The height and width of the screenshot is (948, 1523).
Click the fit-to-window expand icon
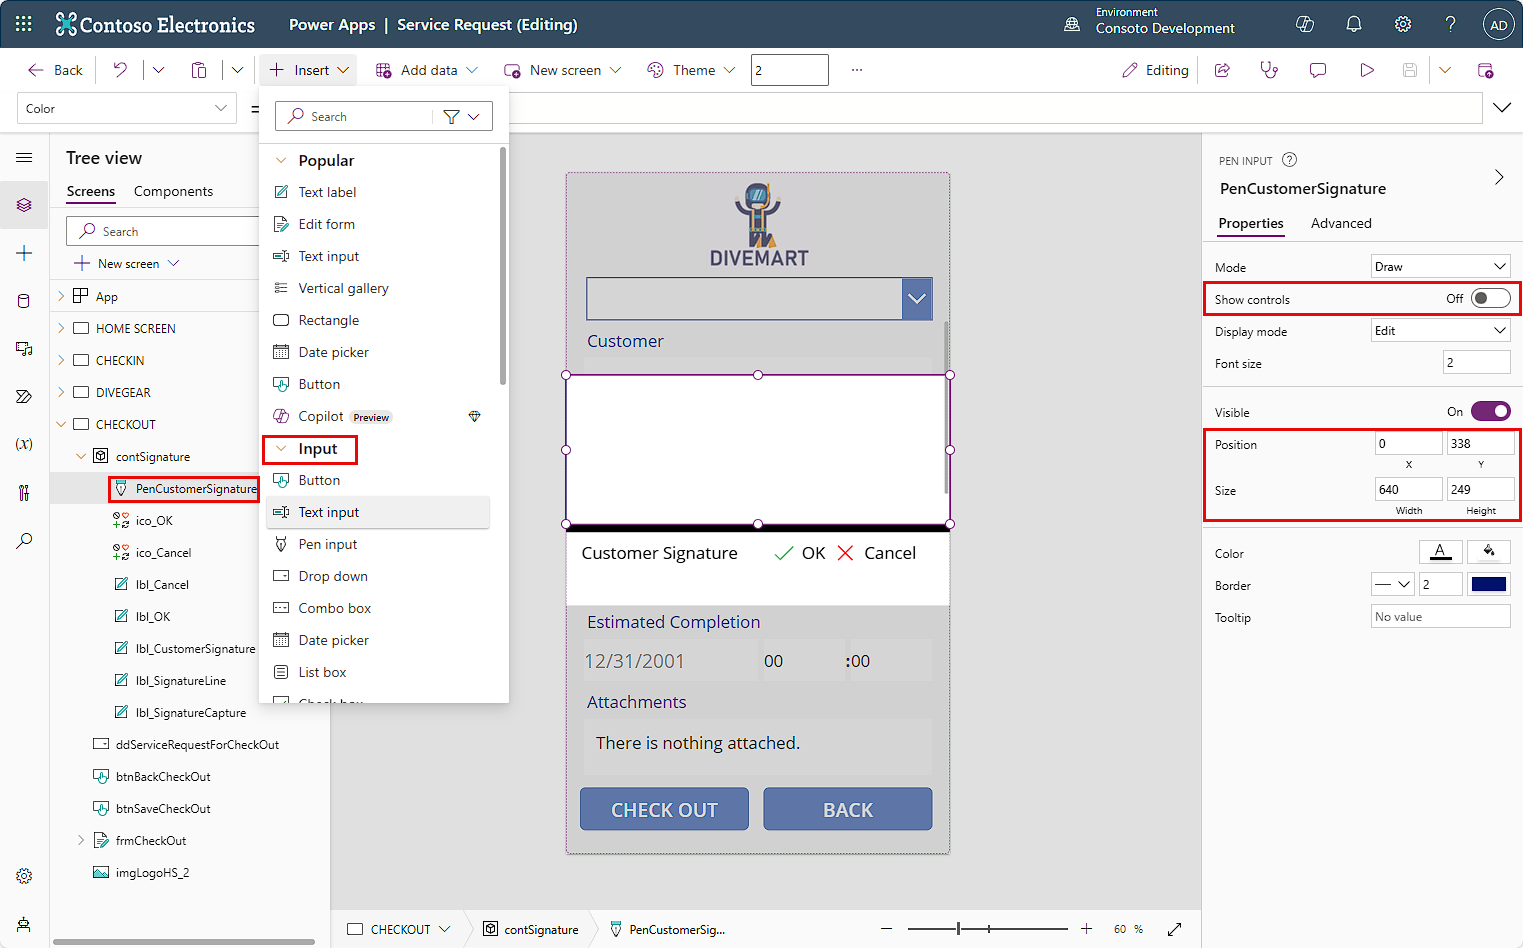pos(1174,929)
